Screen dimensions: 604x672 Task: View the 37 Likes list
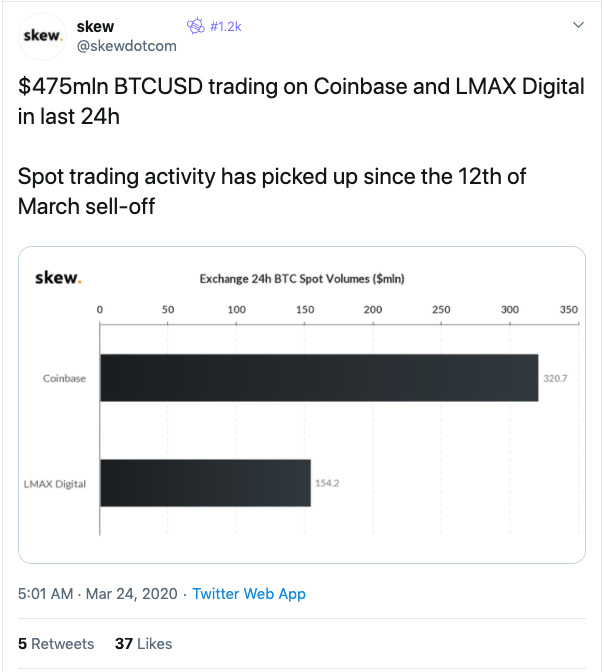(144, 644)
